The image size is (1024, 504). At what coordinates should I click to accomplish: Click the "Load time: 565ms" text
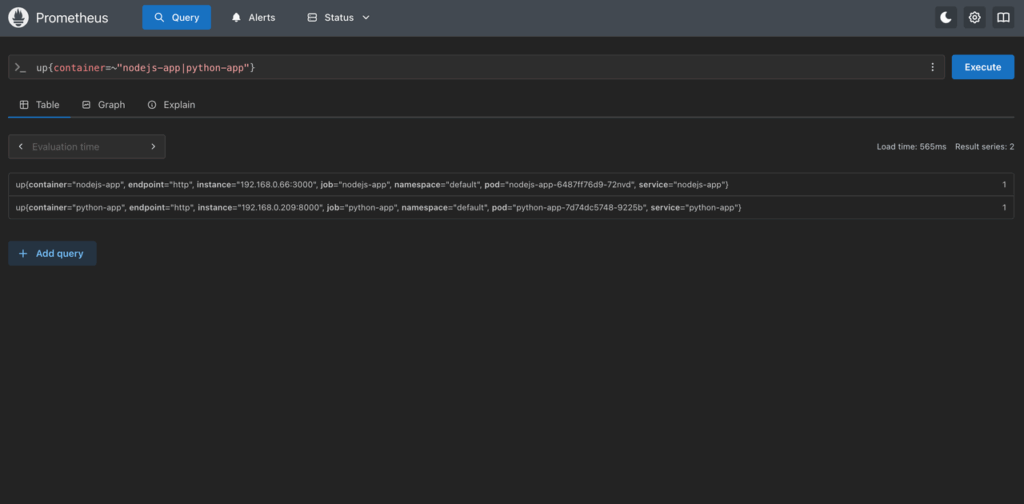click(911, 147)
